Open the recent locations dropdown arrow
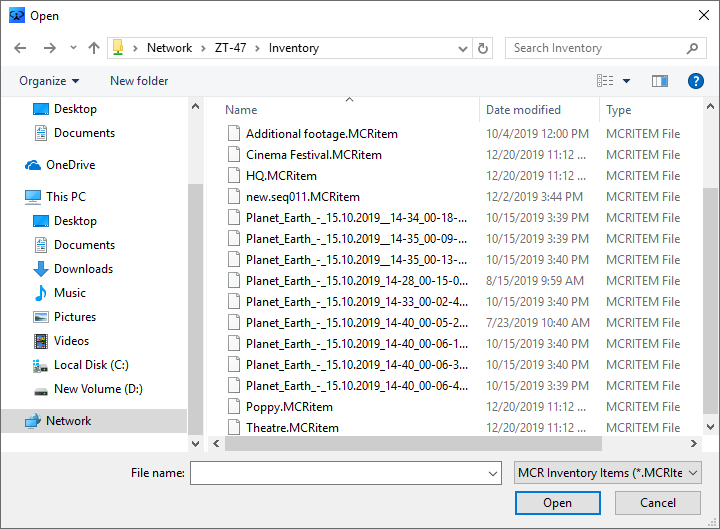This screenshot has height=529, width=720. (73, 48)
